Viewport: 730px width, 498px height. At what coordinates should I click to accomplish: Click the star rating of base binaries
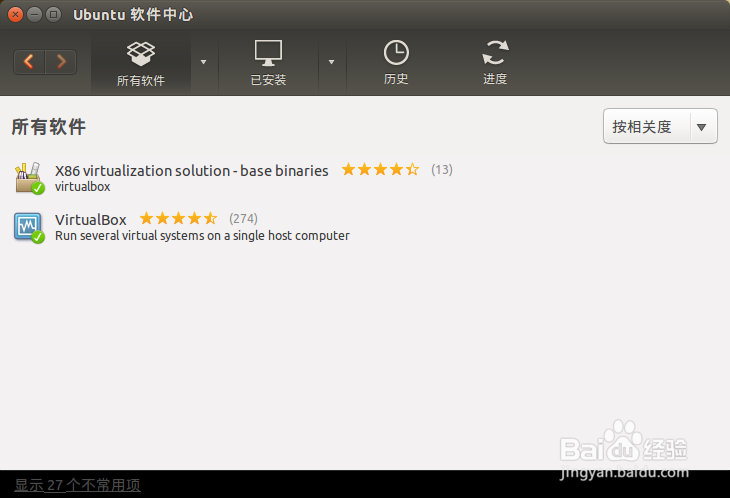click(x=380, y=169)
